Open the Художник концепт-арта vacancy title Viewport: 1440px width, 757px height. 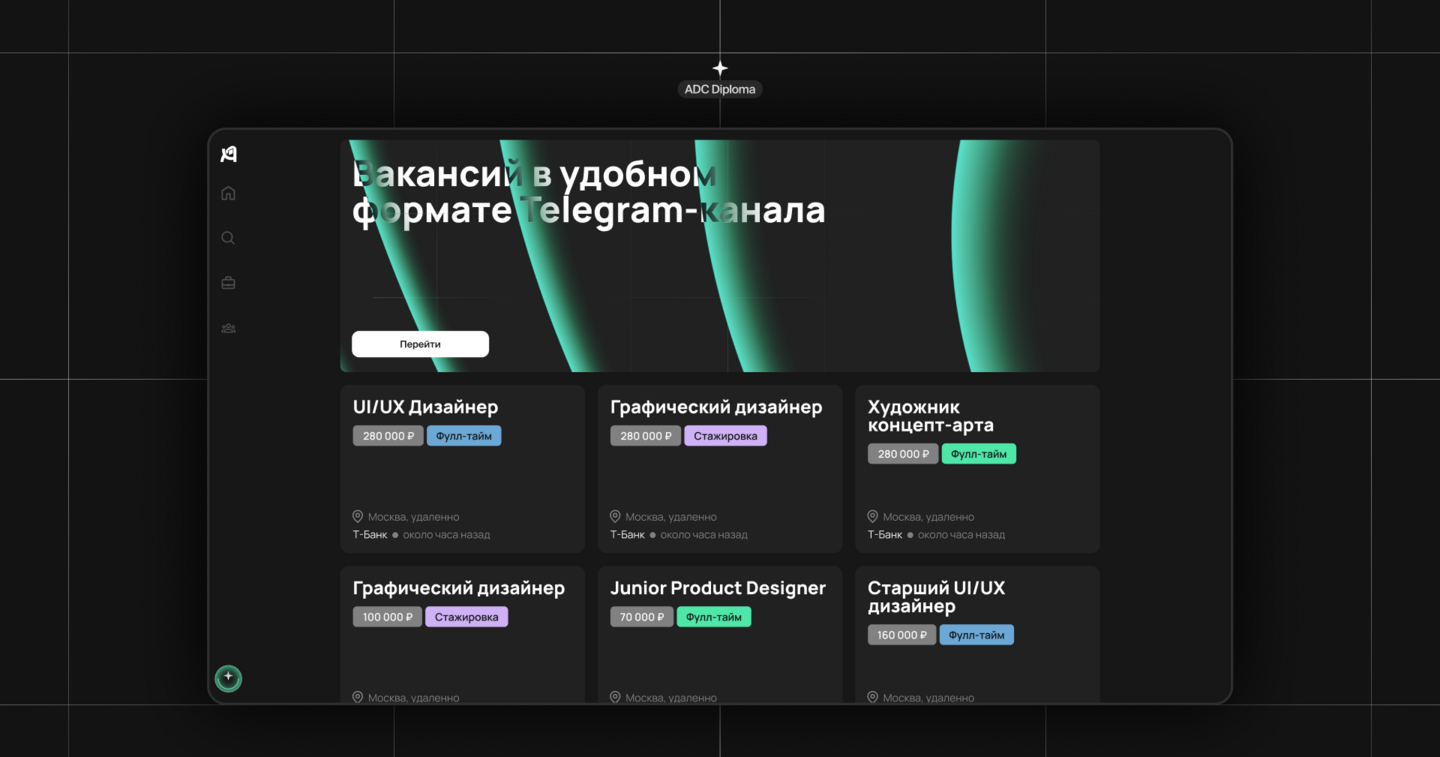coord(931,416)
